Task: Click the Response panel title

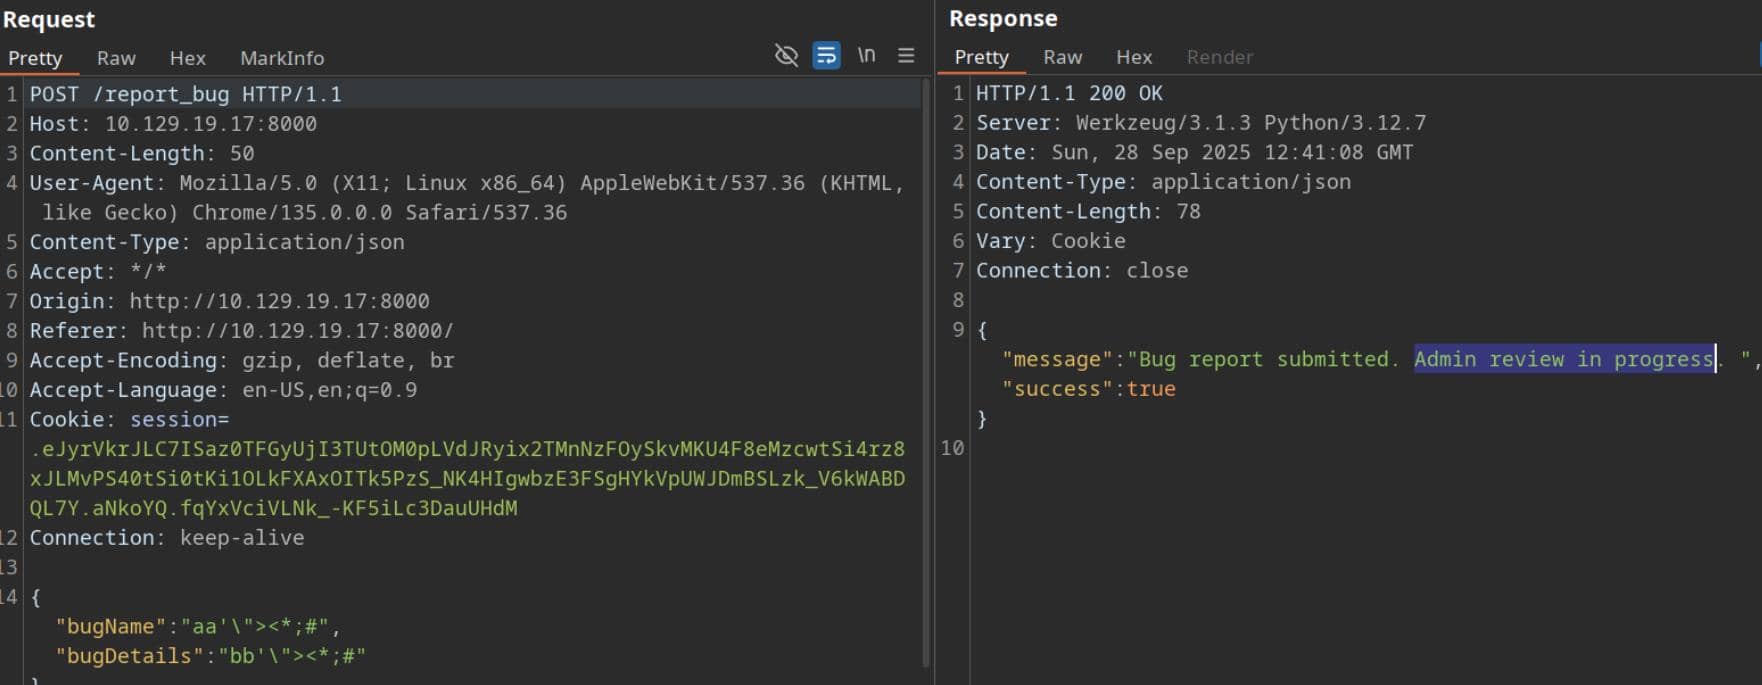Action: click(1003, 18)
